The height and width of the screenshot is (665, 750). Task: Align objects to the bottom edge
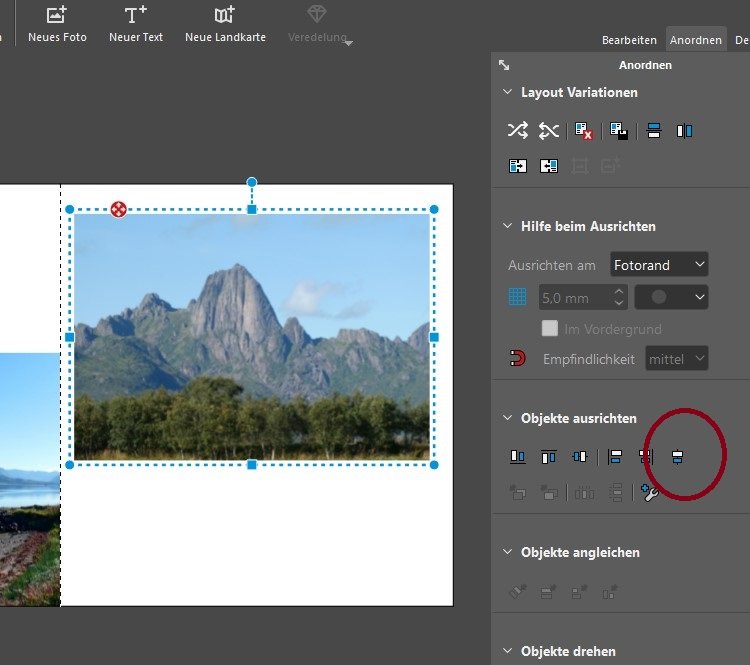(517, 457)
